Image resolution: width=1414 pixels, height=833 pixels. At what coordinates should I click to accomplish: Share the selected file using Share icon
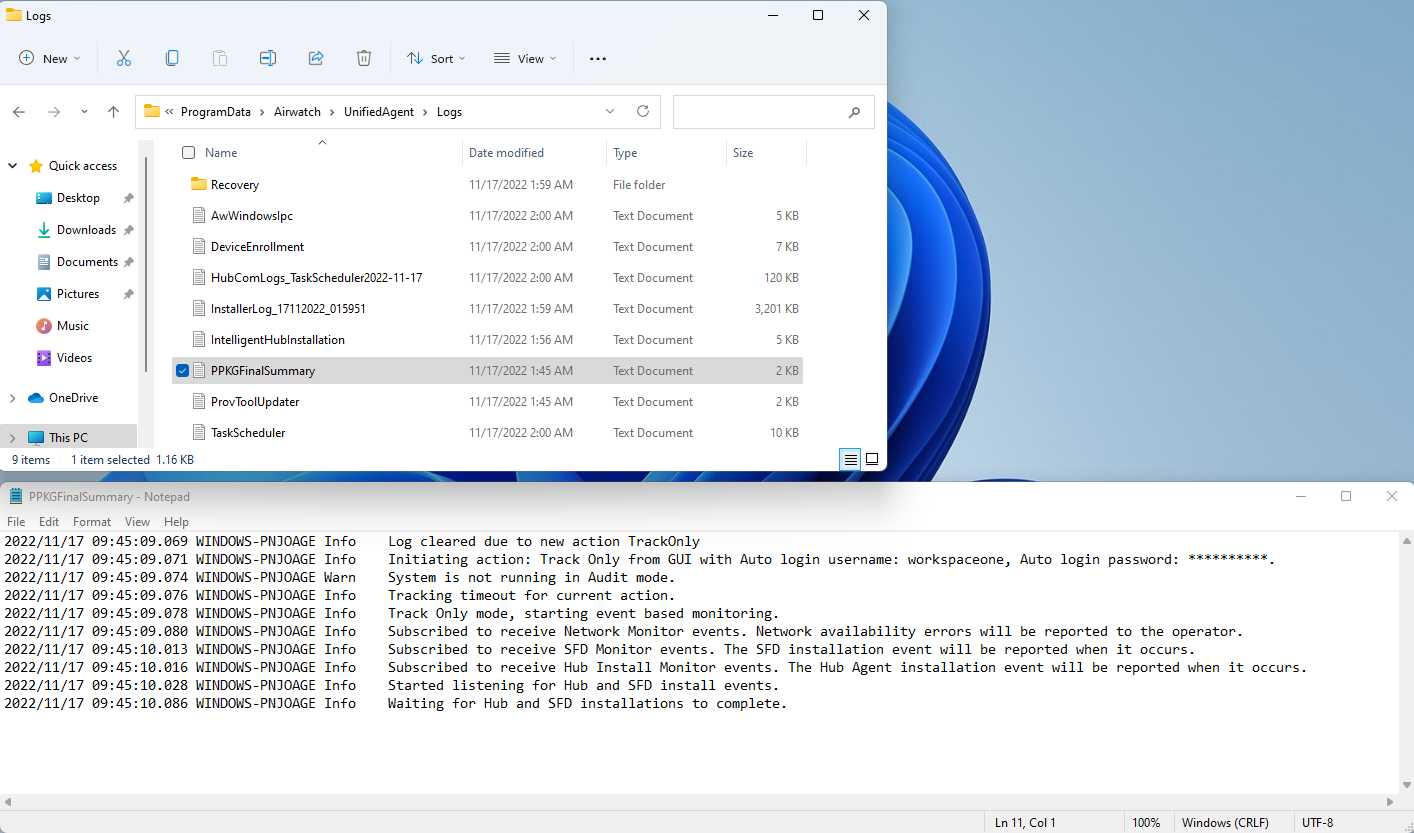coord(316,58)
